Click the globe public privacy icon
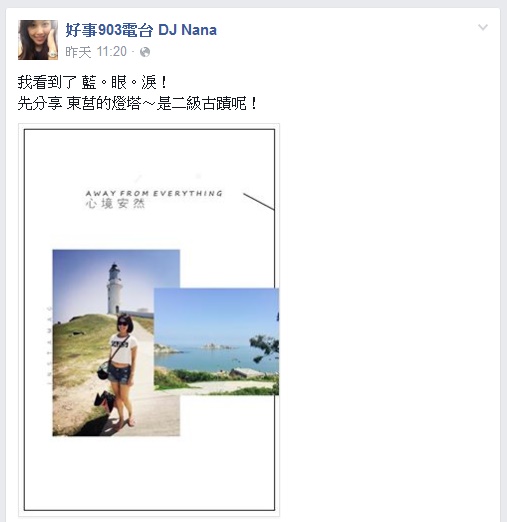This screenshot has height=522, width=507. tap(145, 52)
